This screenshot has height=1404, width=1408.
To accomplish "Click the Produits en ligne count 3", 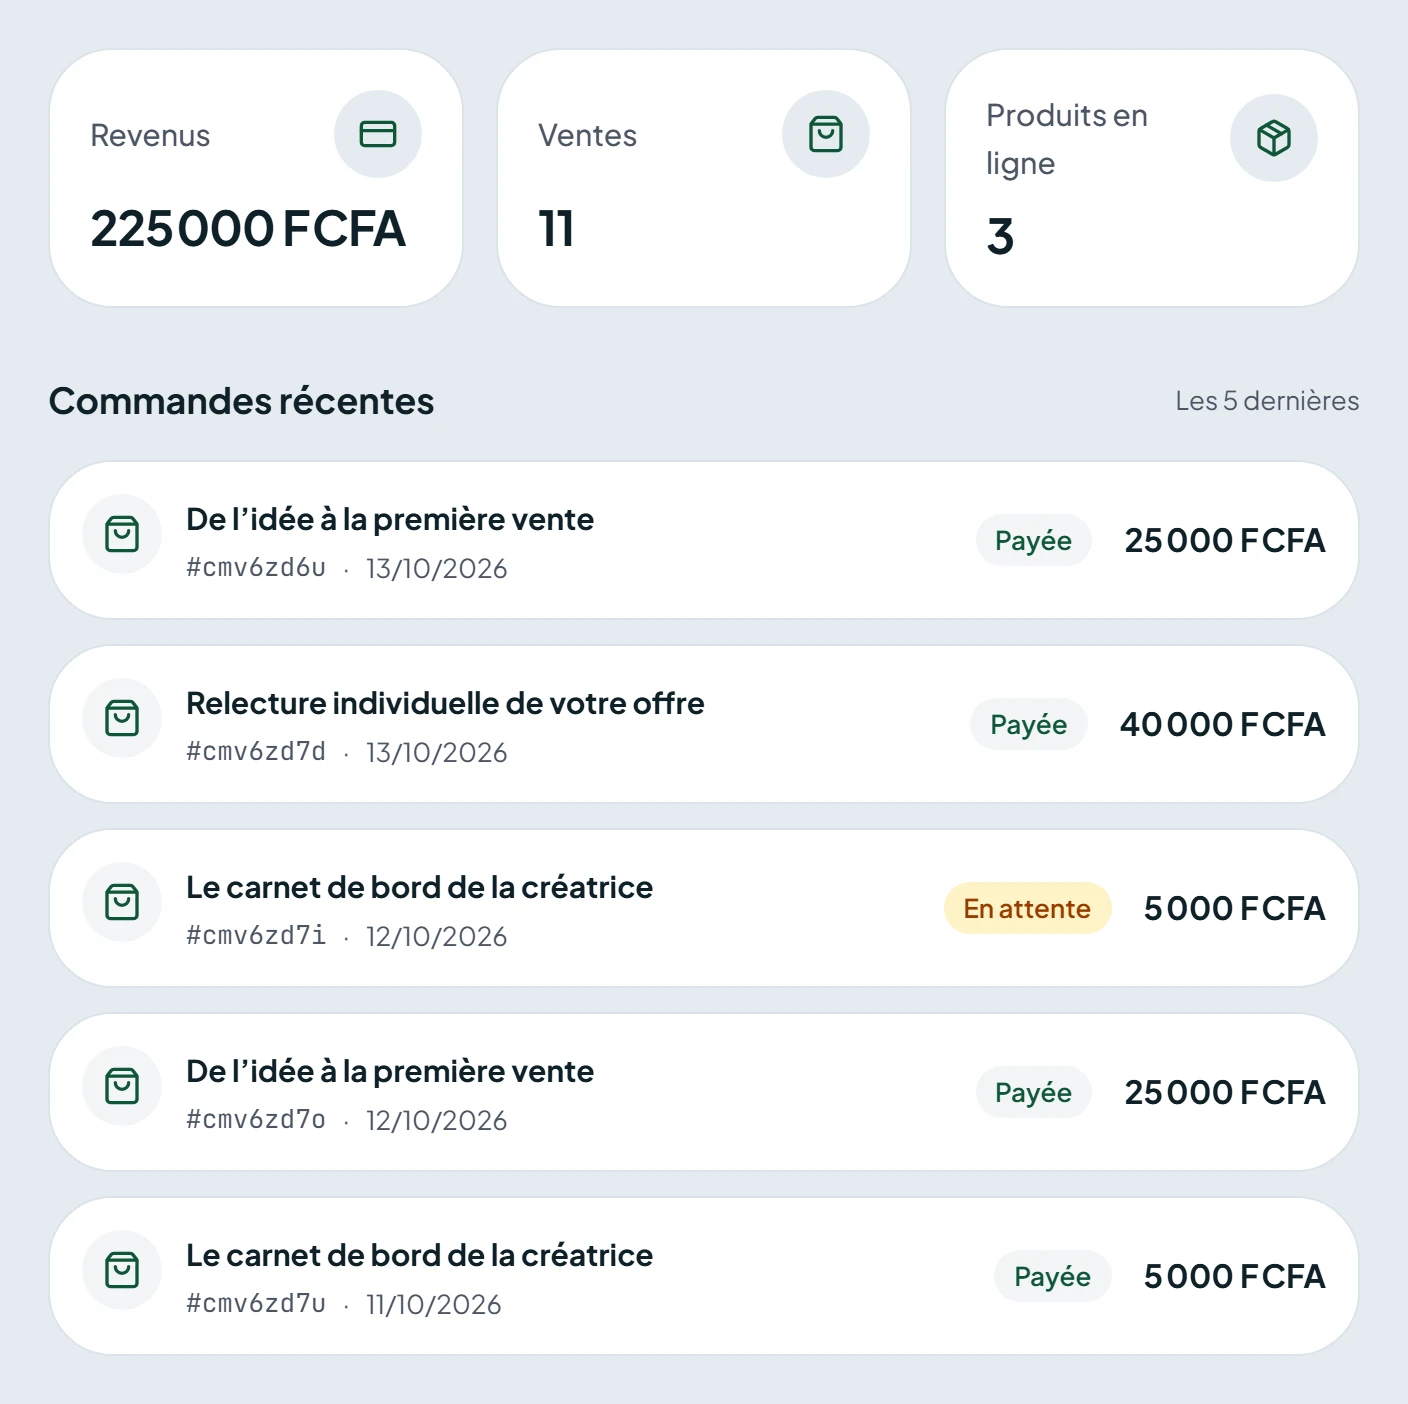I will (1000, 237).
